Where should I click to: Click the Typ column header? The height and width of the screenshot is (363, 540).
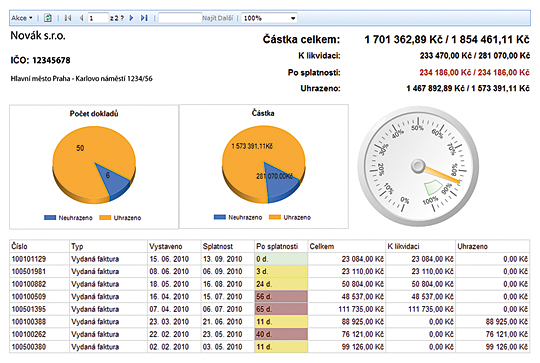click(108, 246)
